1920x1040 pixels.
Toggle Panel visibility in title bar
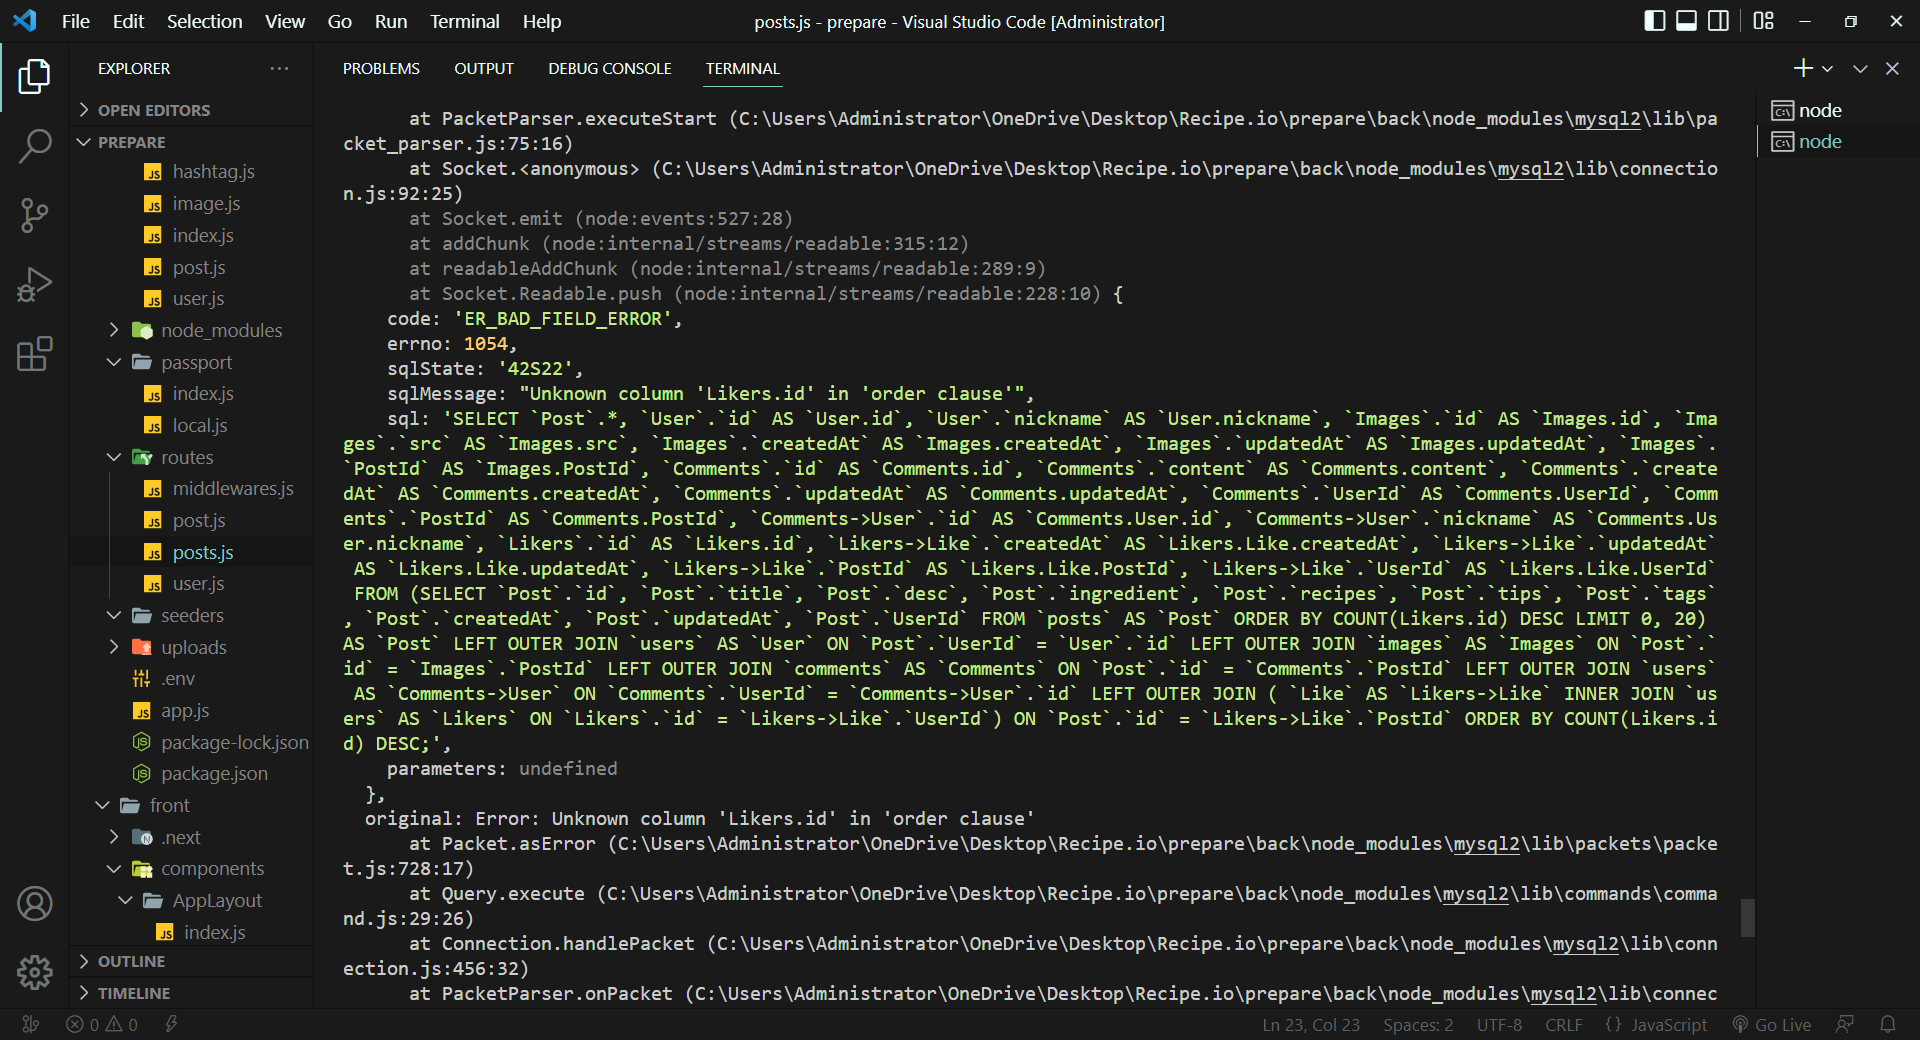click(1687, 21)
